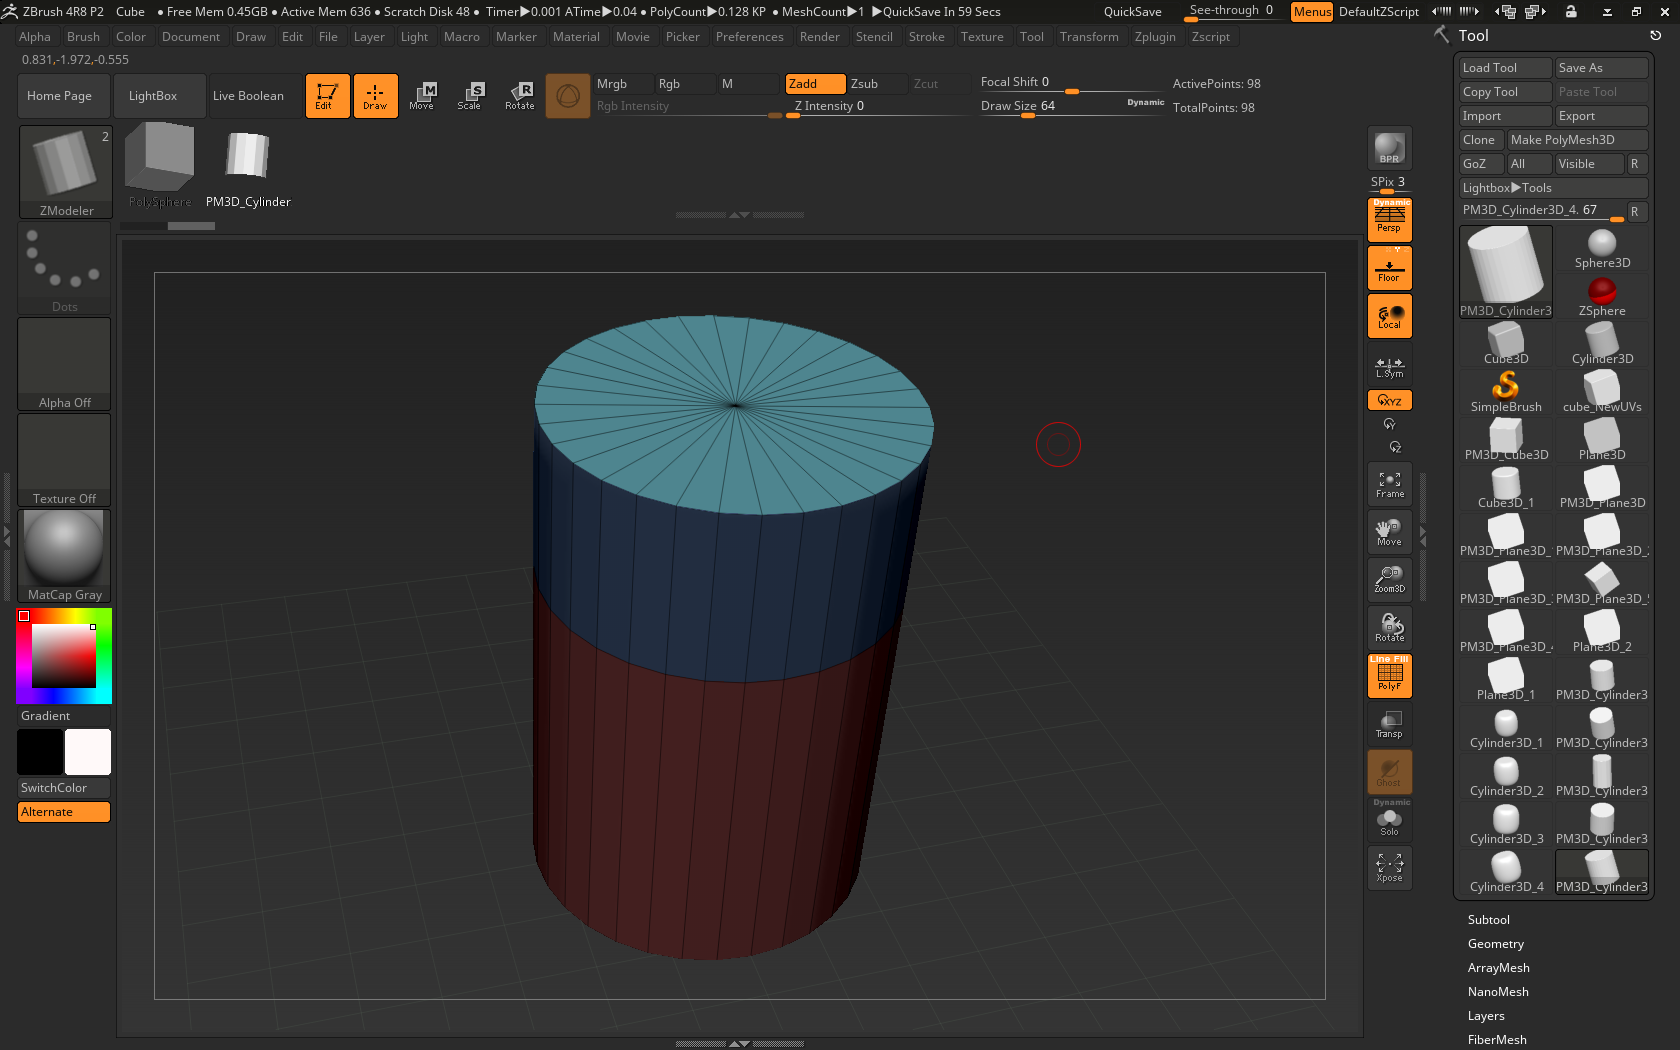This screenshot has width=1680, height=1050.
Task: Open the Zplugin menu
Action: pos(1155,37)
